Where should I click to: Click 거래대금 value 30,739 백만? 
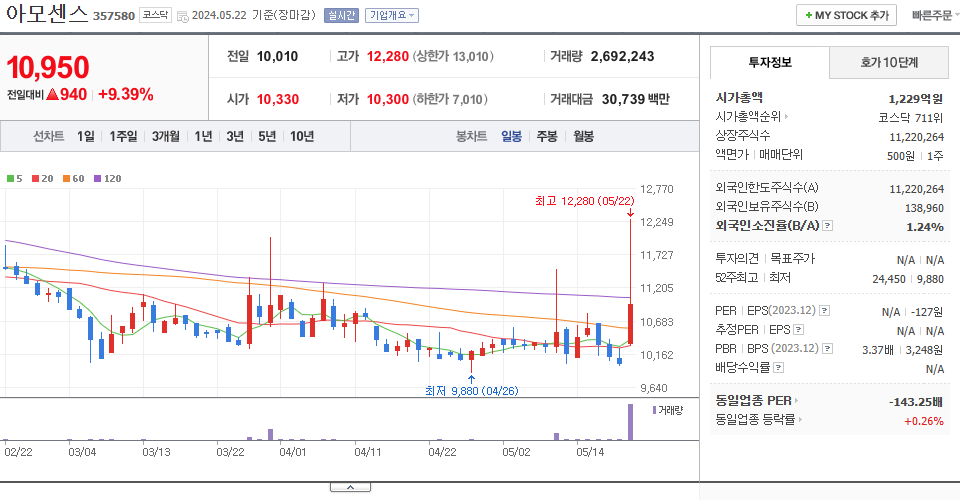(636, 99)
